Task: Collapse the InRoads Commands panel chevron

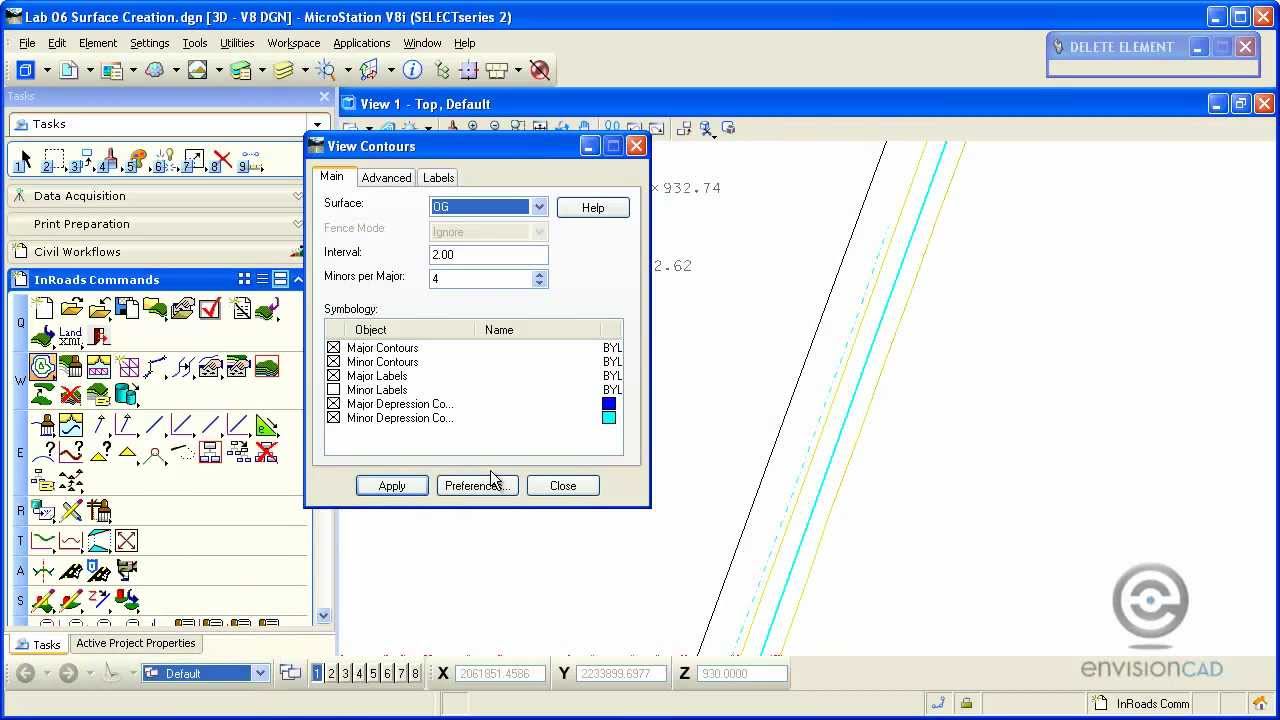Action: pos(298,279)
